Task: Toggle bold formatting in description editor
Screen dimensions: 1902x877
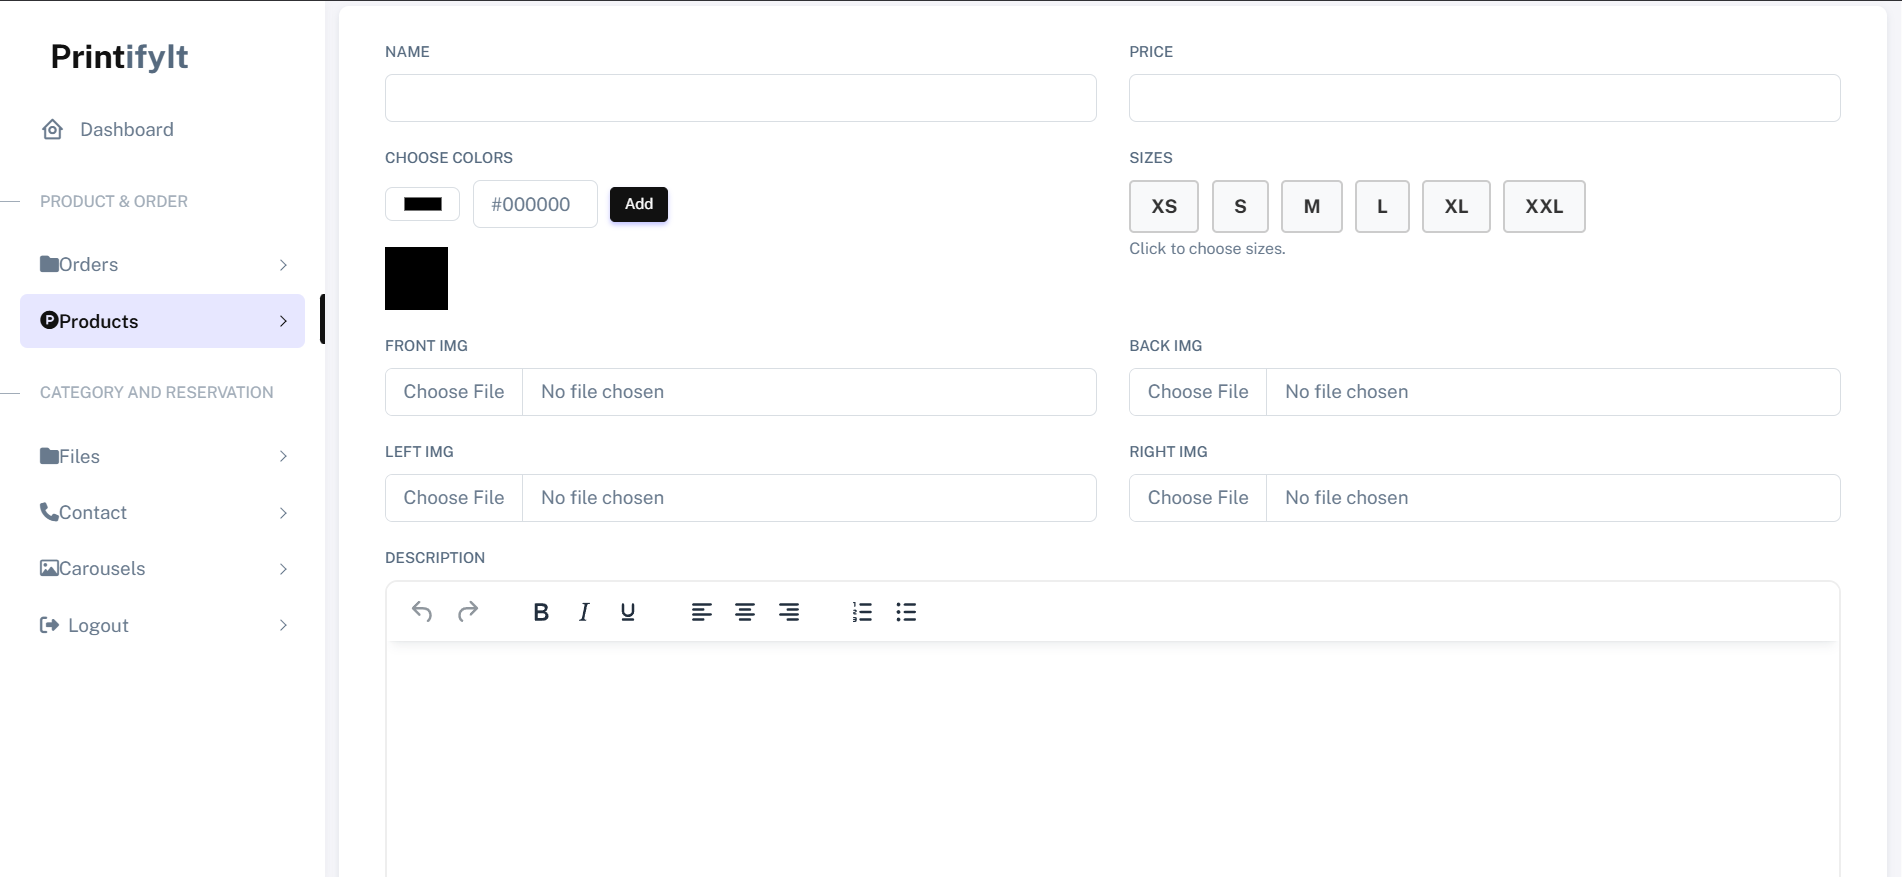Action: [x=541, y=612]
